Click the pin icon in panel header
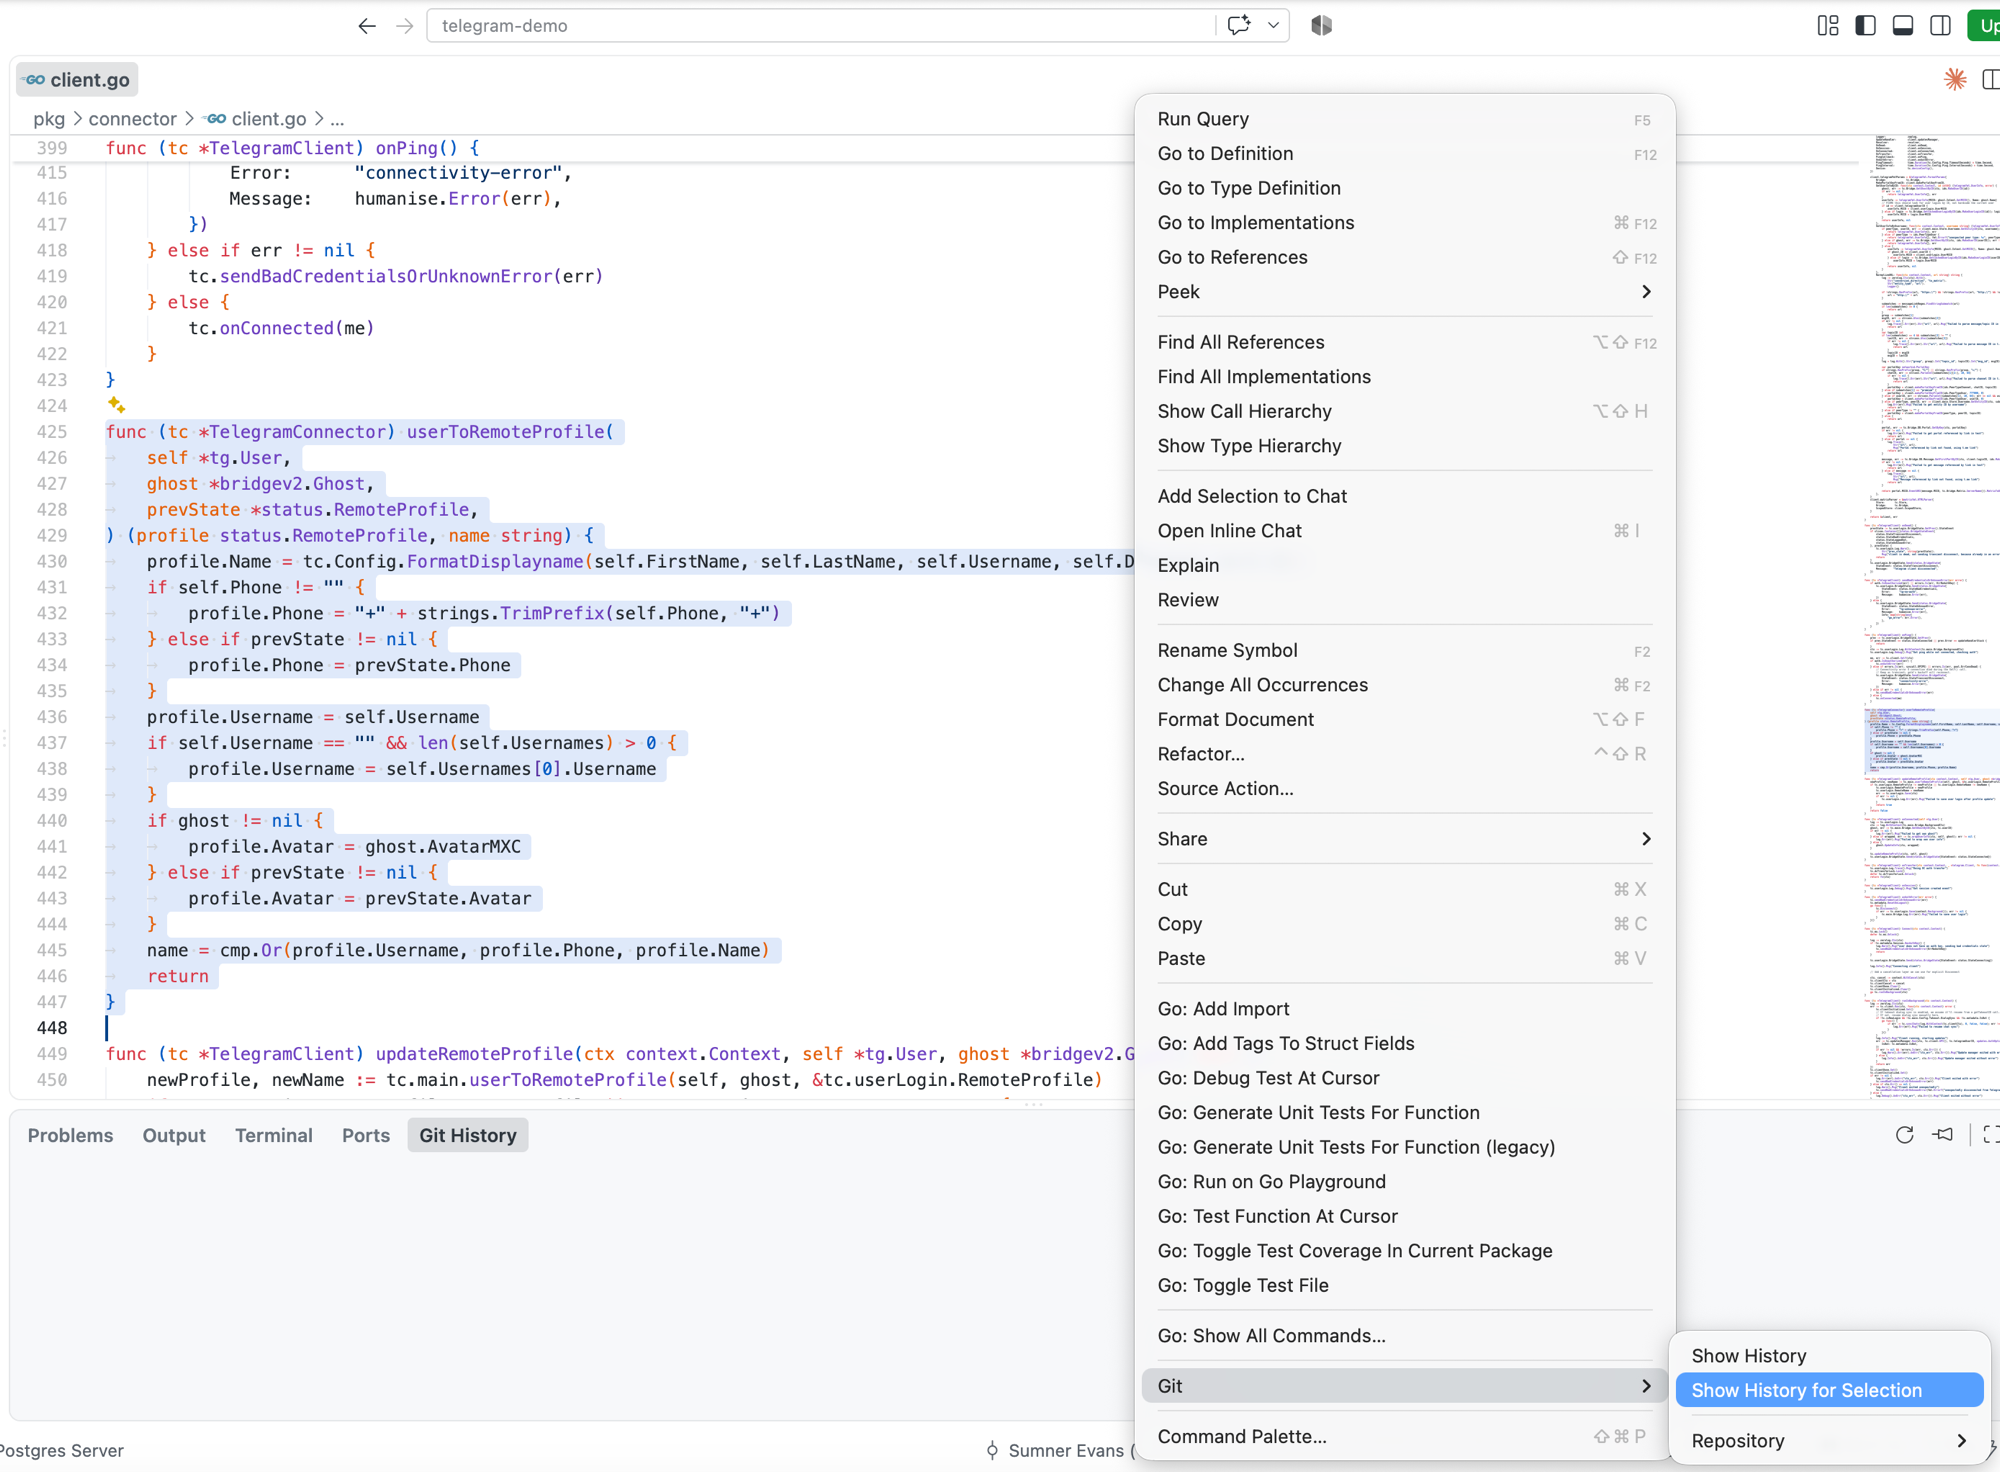Screen dimensions: 2000x1472 click(x=1943, y=1135)
